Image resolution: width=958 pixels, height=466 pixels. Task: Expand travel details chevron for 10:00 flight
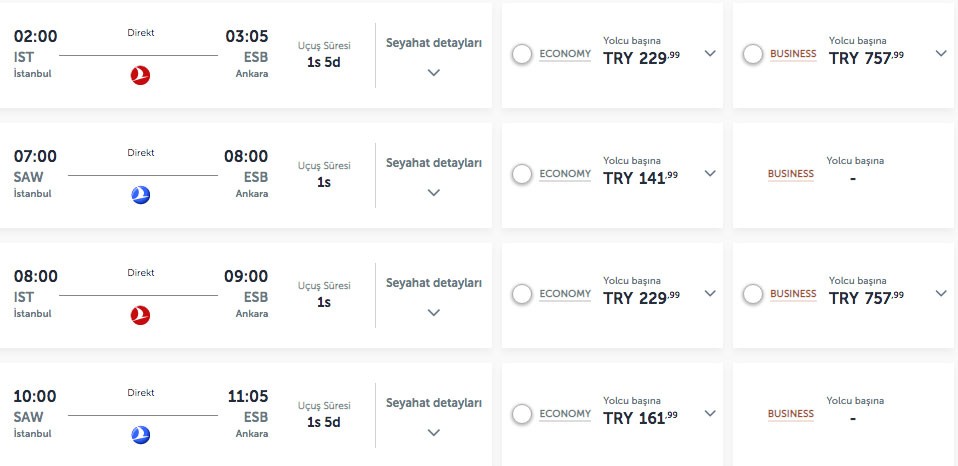(x=433, y=432)
